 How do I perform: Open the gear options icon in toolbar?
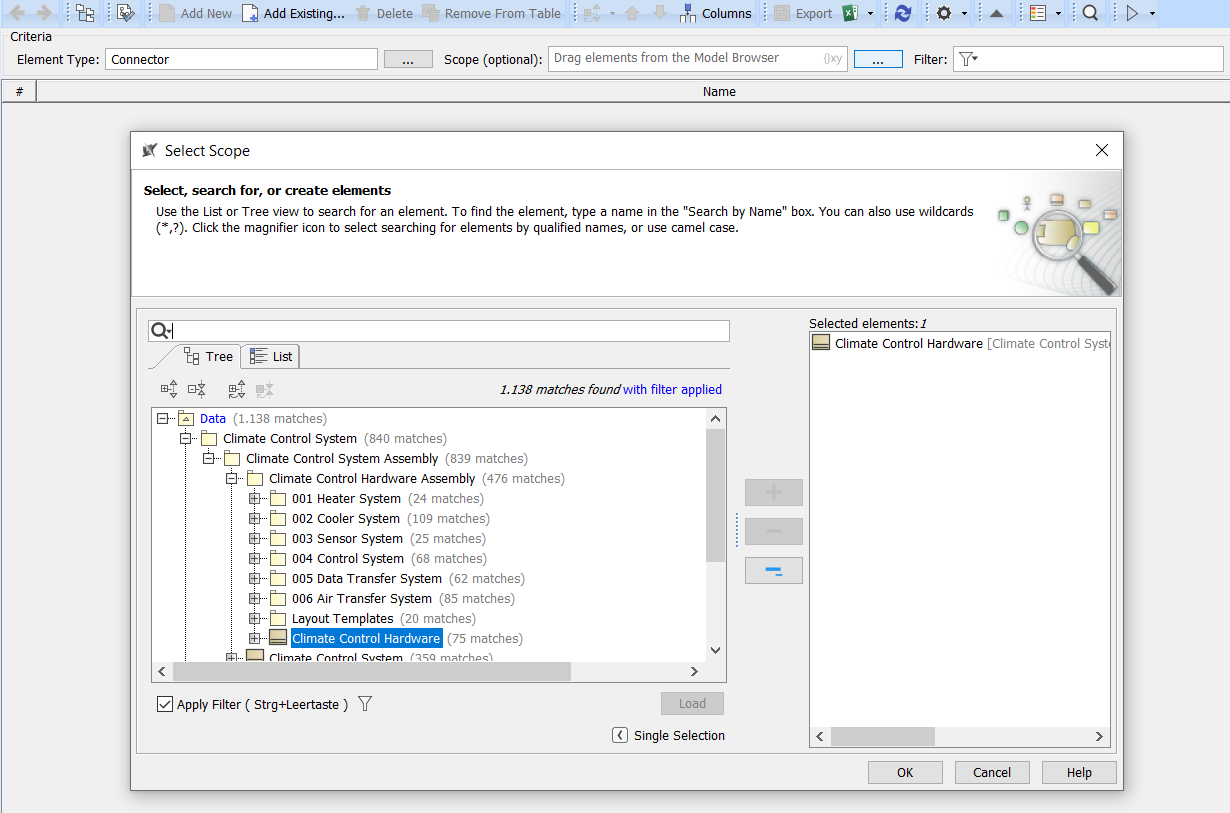pos(943,13)
